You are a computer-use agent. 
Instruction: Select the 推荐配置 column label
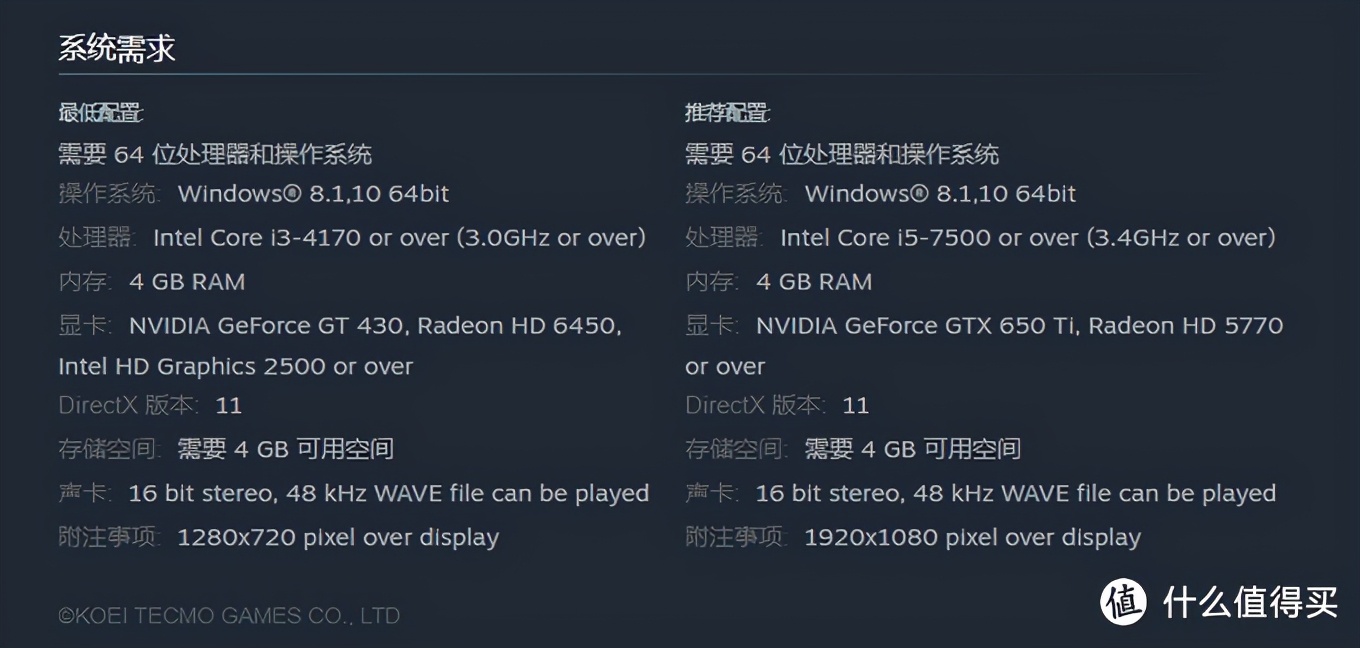(x=727, y=113)
